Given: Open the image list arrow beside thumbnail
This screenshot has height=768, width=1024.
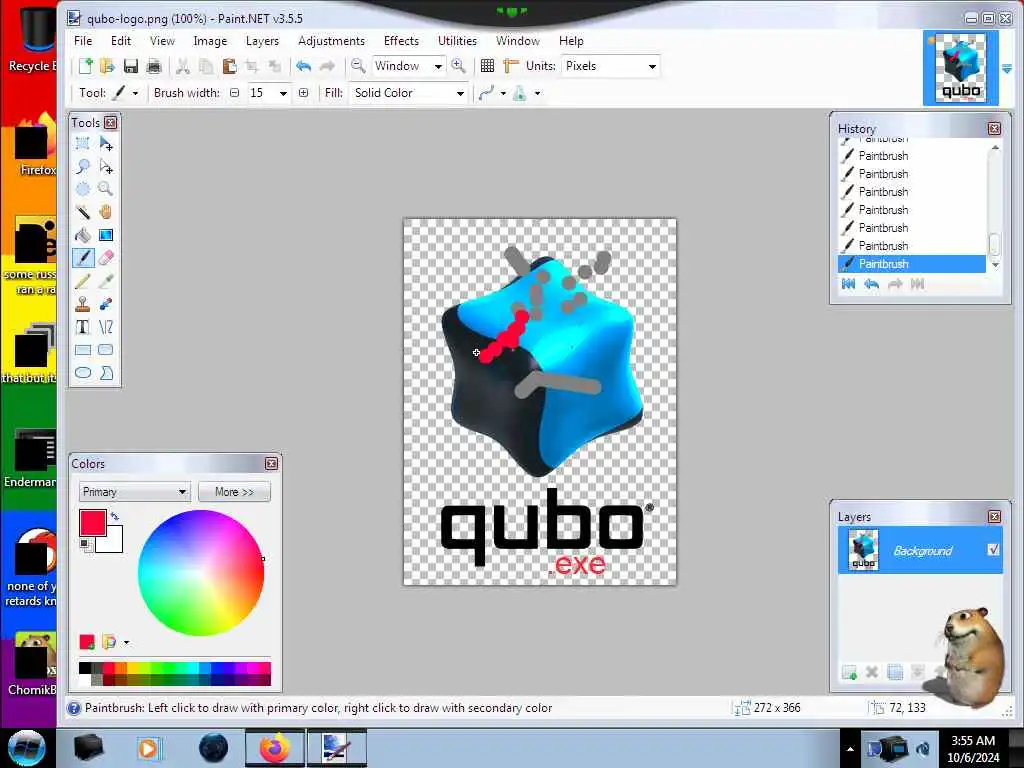Looking at the screenshot, I should point(1006,69).
